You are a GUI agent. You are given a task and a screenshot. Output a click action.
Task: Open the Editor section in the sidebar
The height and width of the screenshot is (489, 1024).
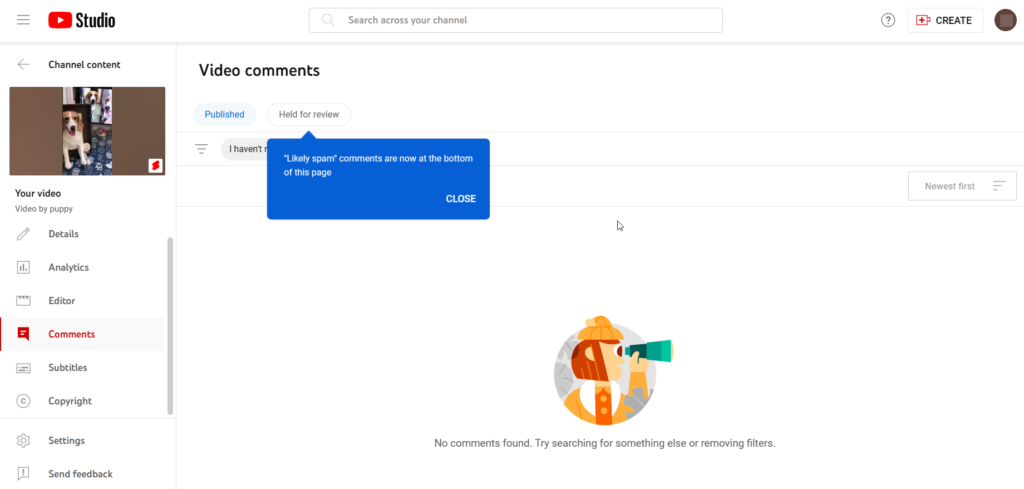(x=62, y=301)
